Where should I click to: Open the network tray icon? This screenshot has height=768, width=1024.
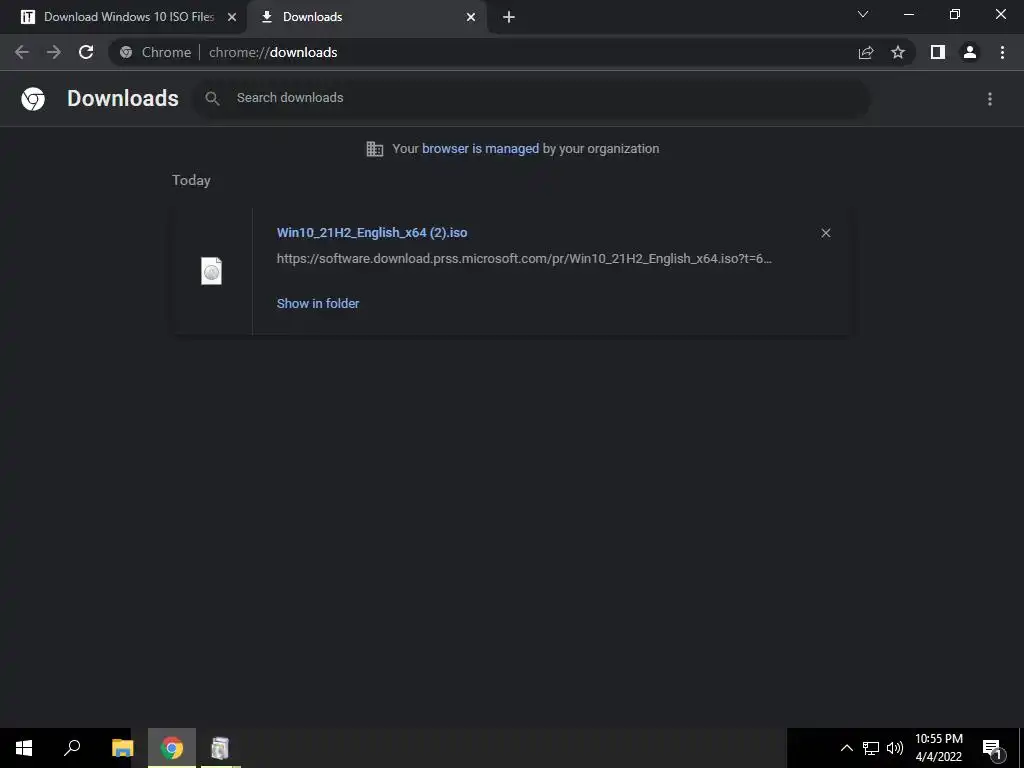(871, 748)
